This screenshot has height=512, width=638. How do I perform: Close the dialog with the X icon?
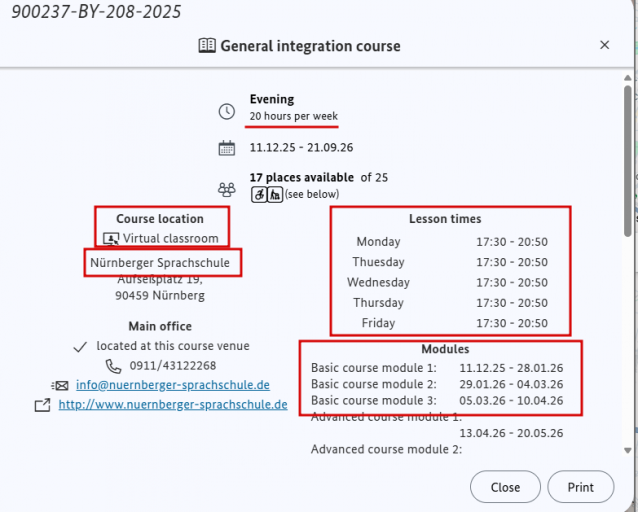[605, 45]
